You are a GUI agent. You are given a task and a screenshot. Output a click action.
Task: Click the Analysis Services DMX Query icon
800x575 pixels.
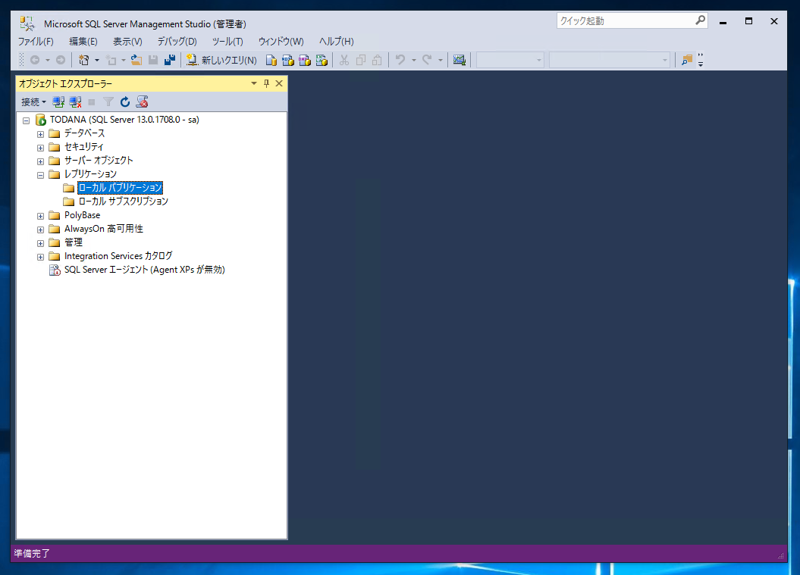point(305,60)
